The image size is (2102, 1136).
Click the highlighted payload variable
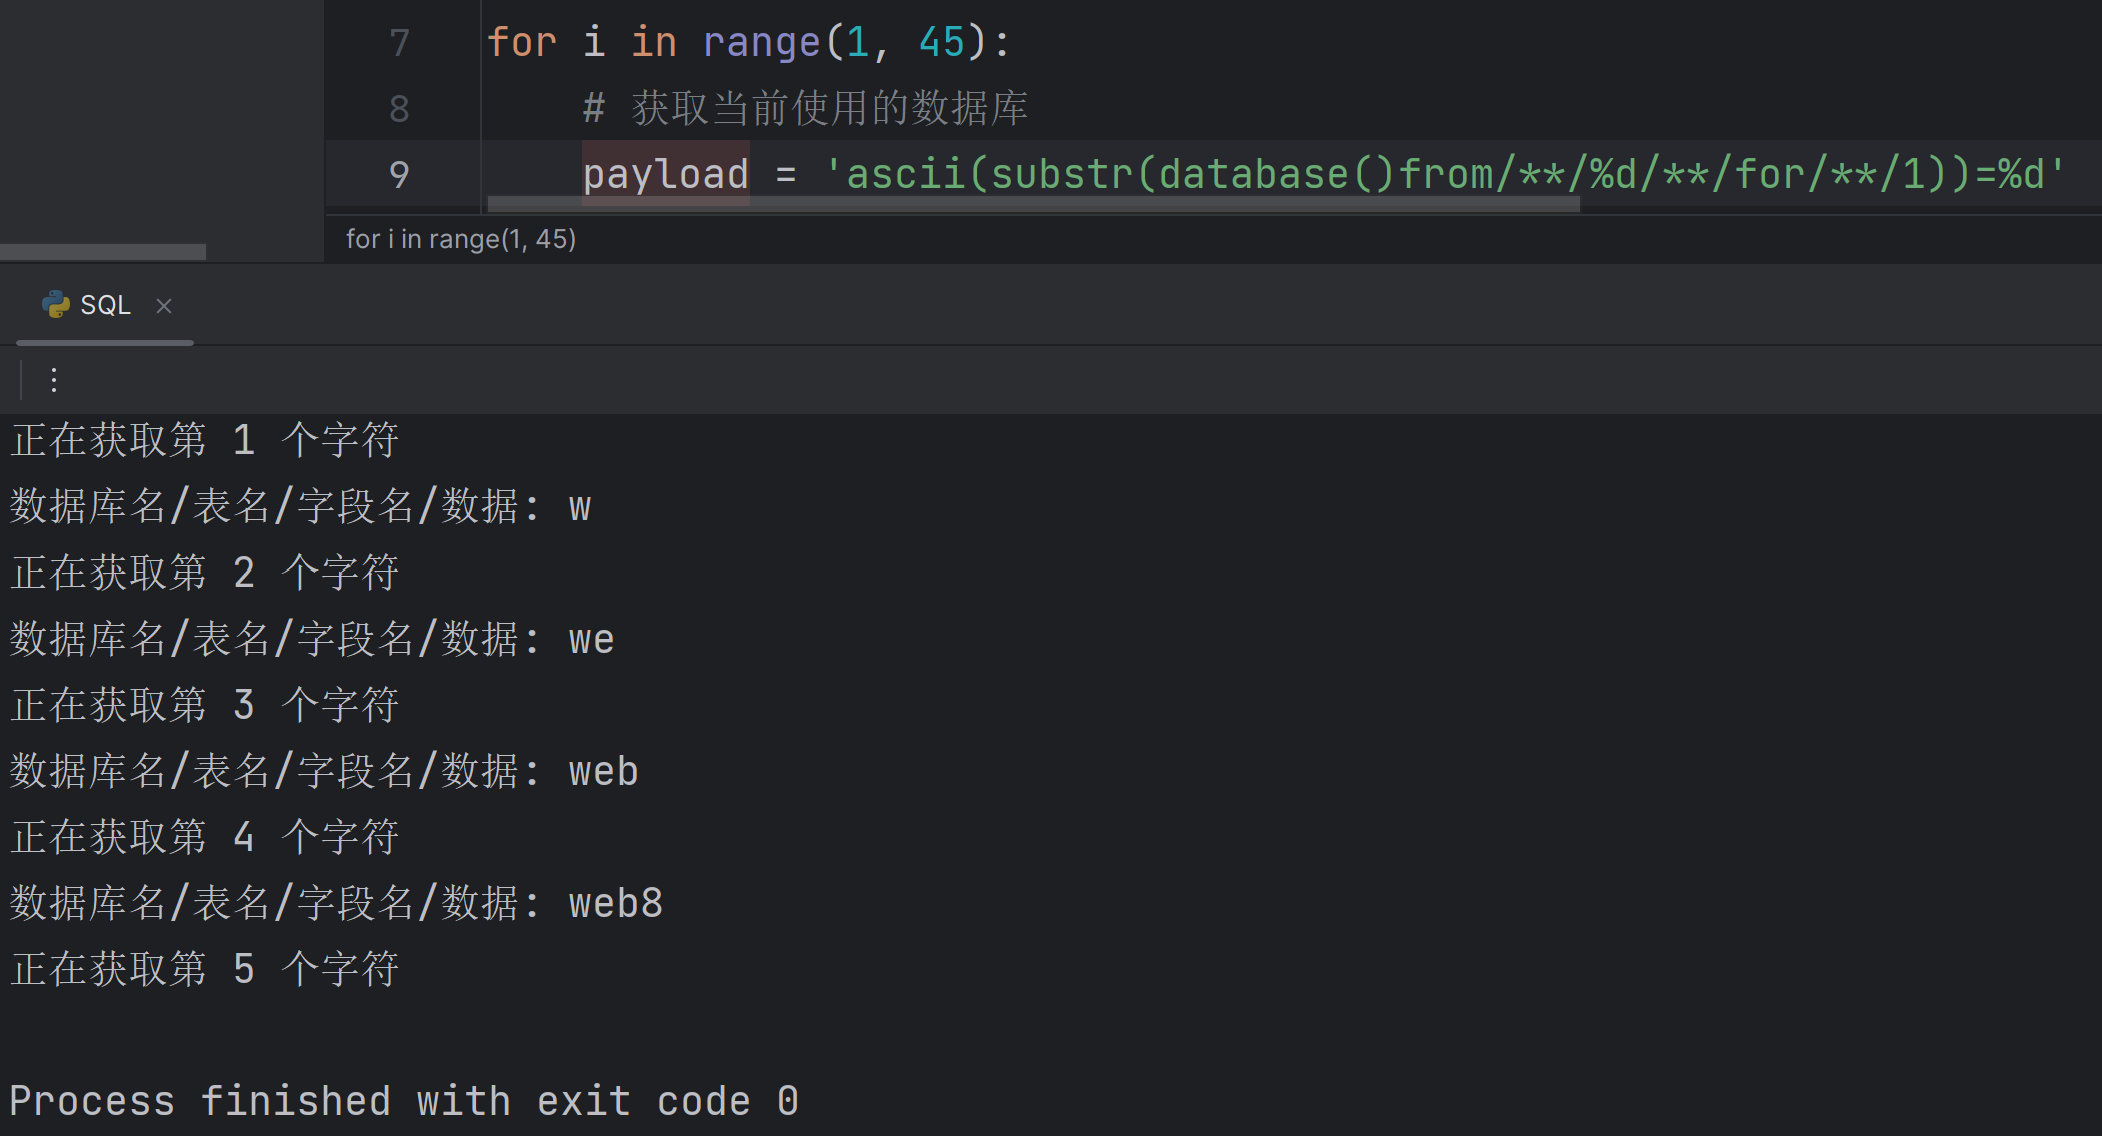[665, 175]
